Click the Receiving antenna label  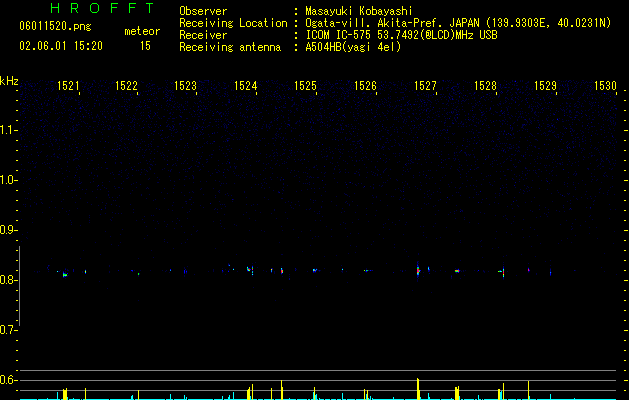(x=230, y=47)
